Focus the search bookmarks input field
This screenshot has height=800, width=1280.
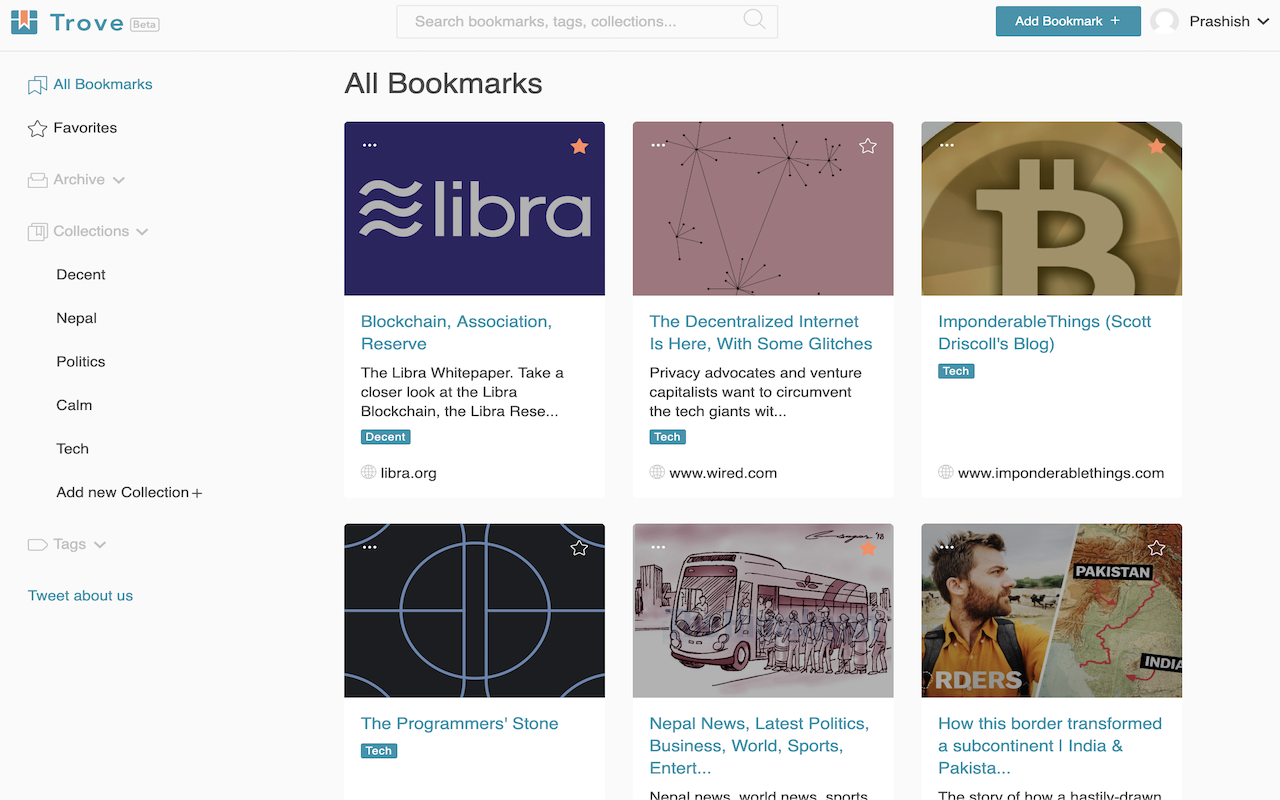pyautogui.click(x=587, y=21)
